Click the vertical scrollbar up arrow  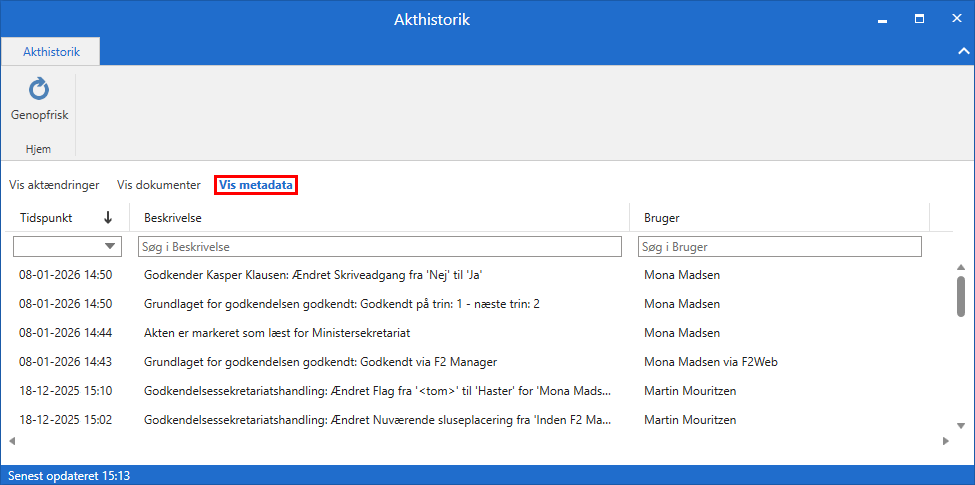pyautogui.click(x=961, y=267)
